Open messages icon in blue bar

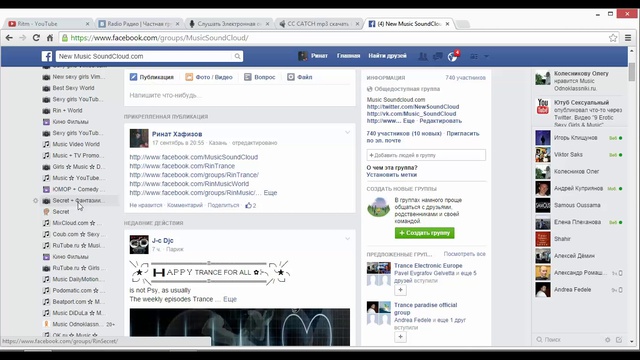(438, 56)
